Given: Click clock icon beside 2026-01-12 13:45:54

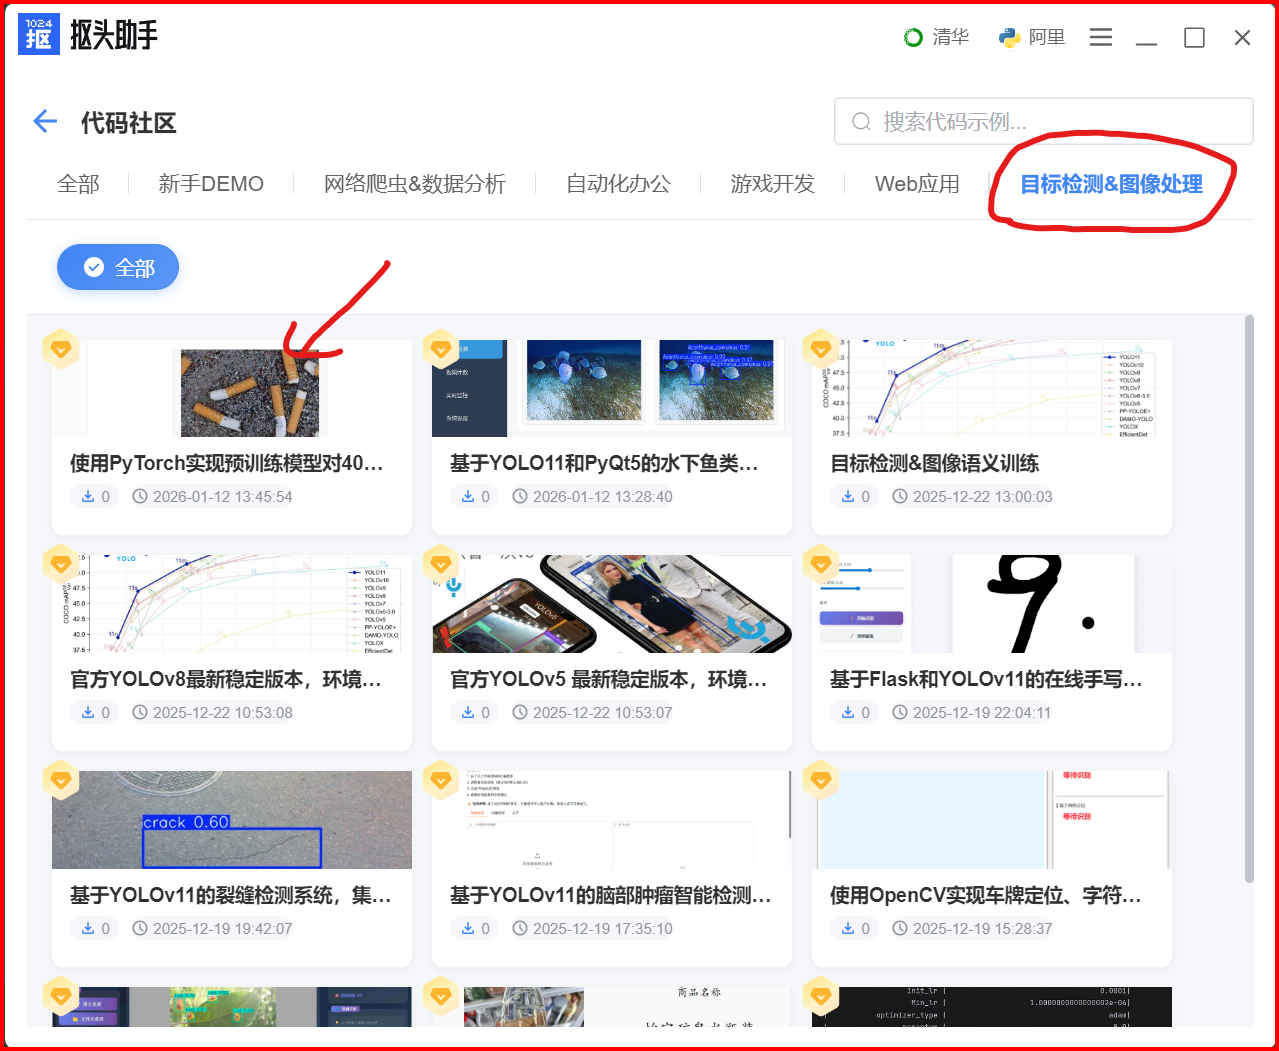Looking at the screenshot, I should pos(140,496).
